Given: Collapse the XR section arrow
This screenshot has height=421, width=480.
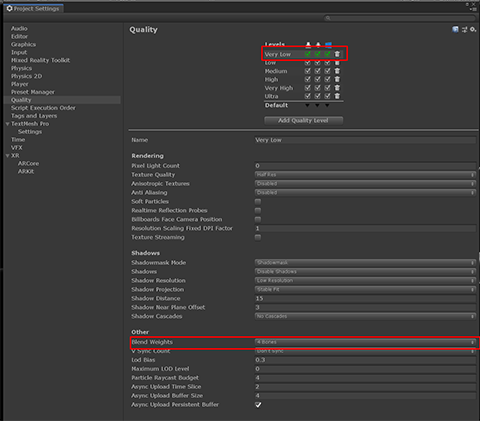Looking at the screenshot, I should (7, 156).
